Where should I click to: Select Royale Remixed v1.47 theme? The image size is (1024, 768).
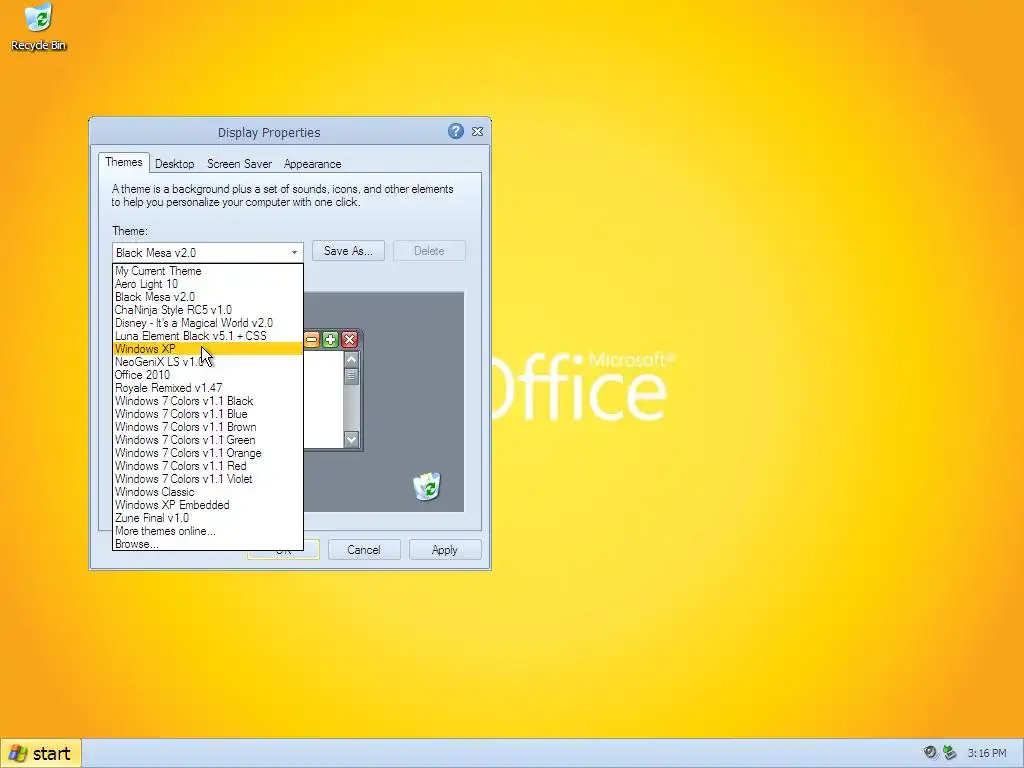(x=208, y=388)
